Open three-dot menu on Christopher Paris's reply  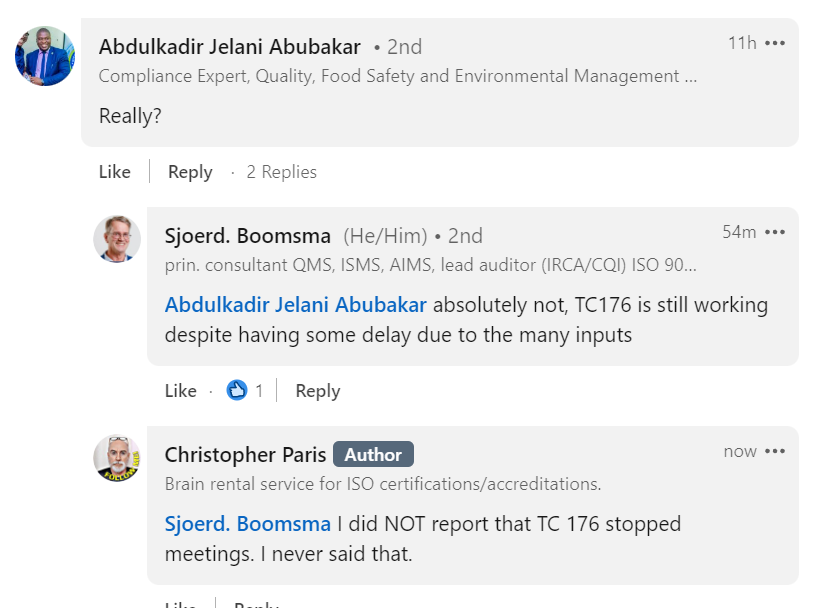775,451
